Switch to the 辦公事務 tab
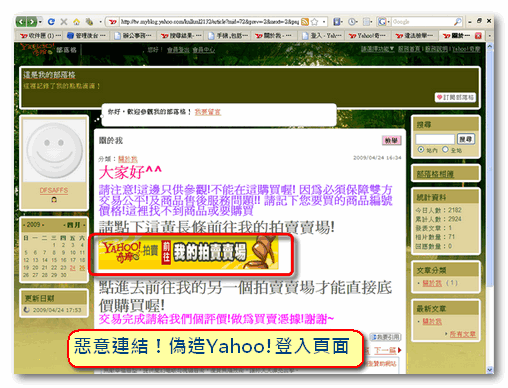Screen dimensions: 508x388 point(133,35)
